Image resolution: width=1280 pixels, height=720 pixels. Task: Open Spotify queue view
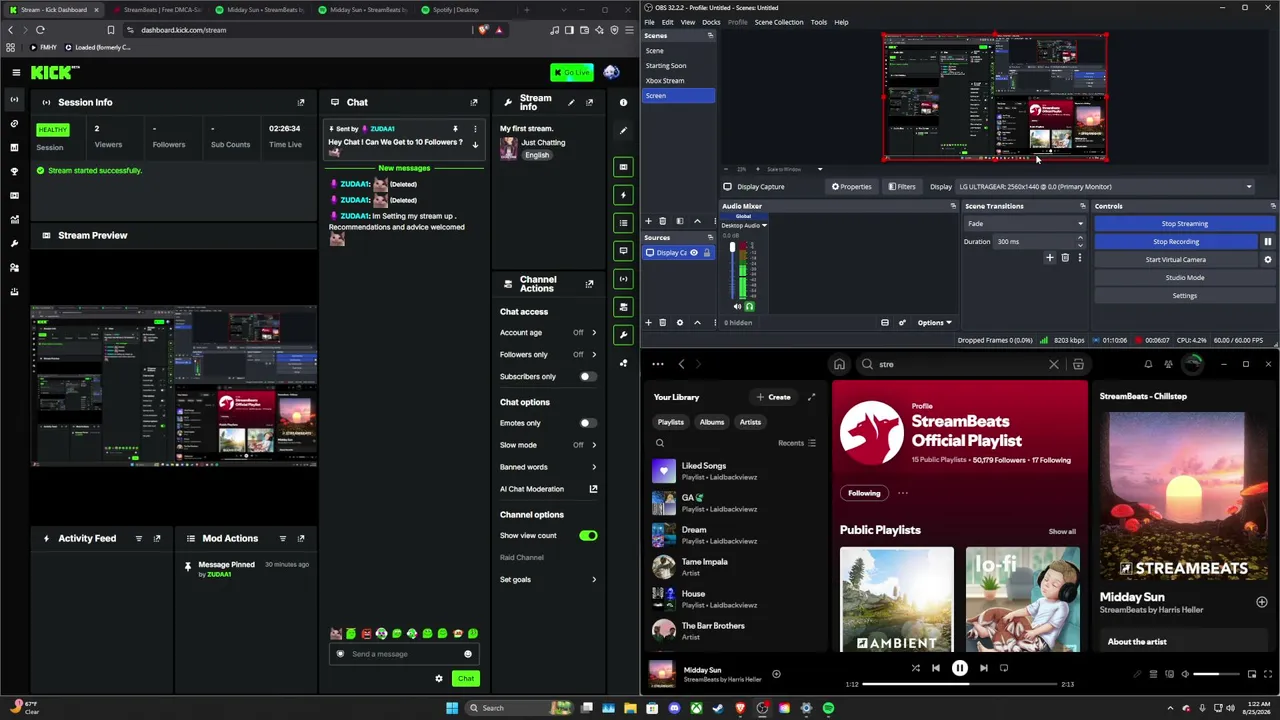(x=1153, y=674)
